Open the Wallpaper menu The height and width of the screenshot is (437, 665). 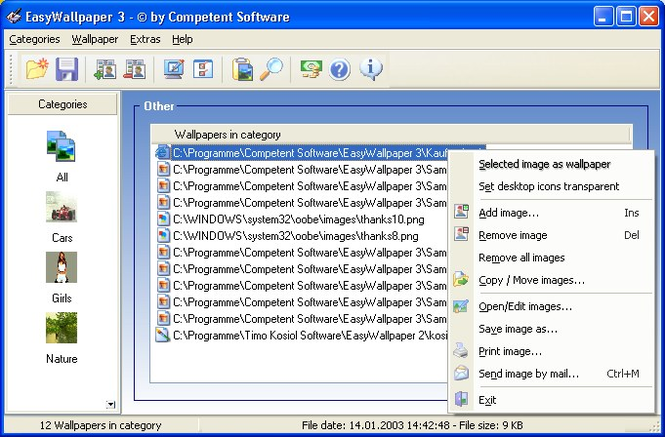tap(95, 39)
